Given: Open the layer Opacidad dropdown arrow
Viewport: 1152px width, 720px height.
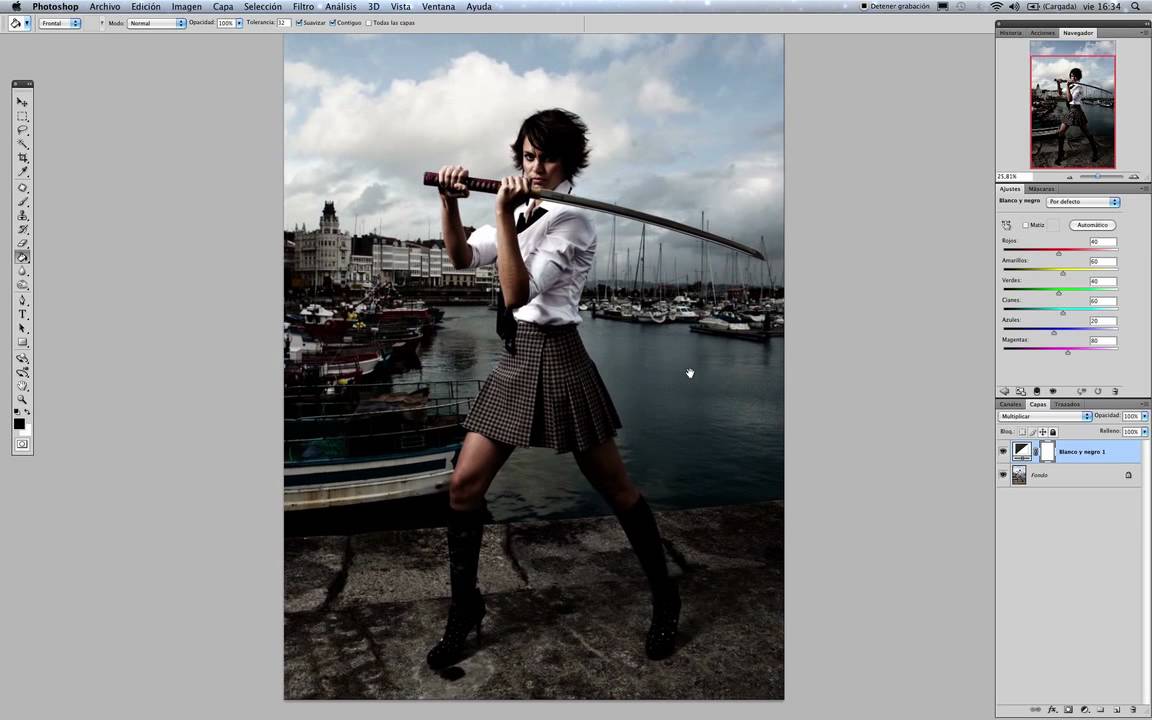Looking at the screenshot, I should tap(1145, 416).
